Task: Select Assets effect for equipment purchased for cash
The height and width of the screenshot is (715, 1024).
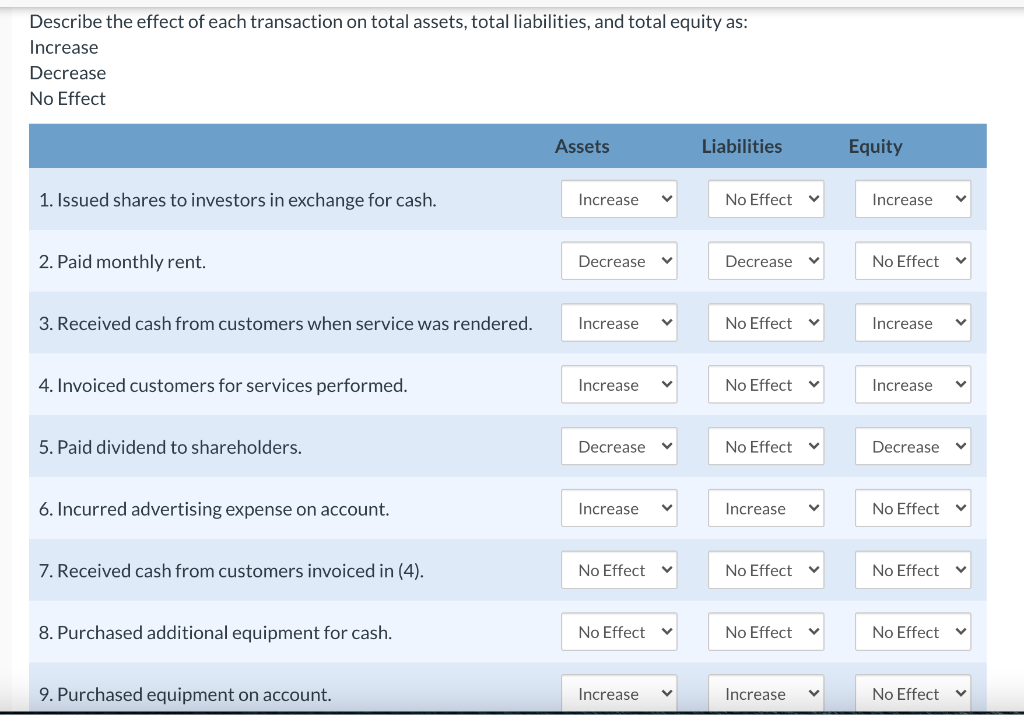Action: [x=619, y=631]
